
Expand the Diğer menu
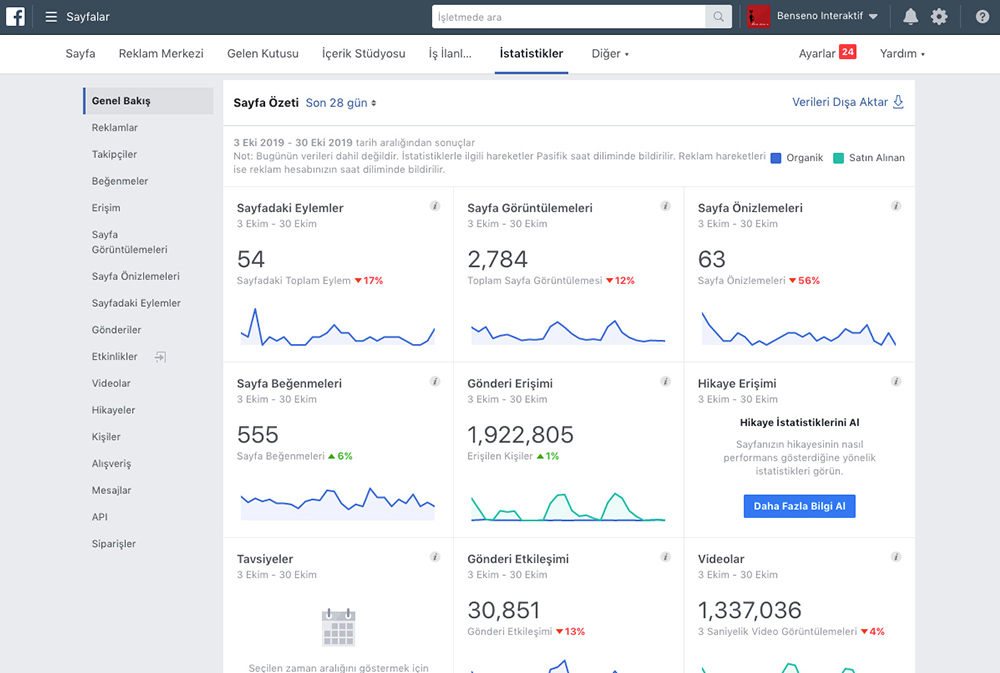610,54
